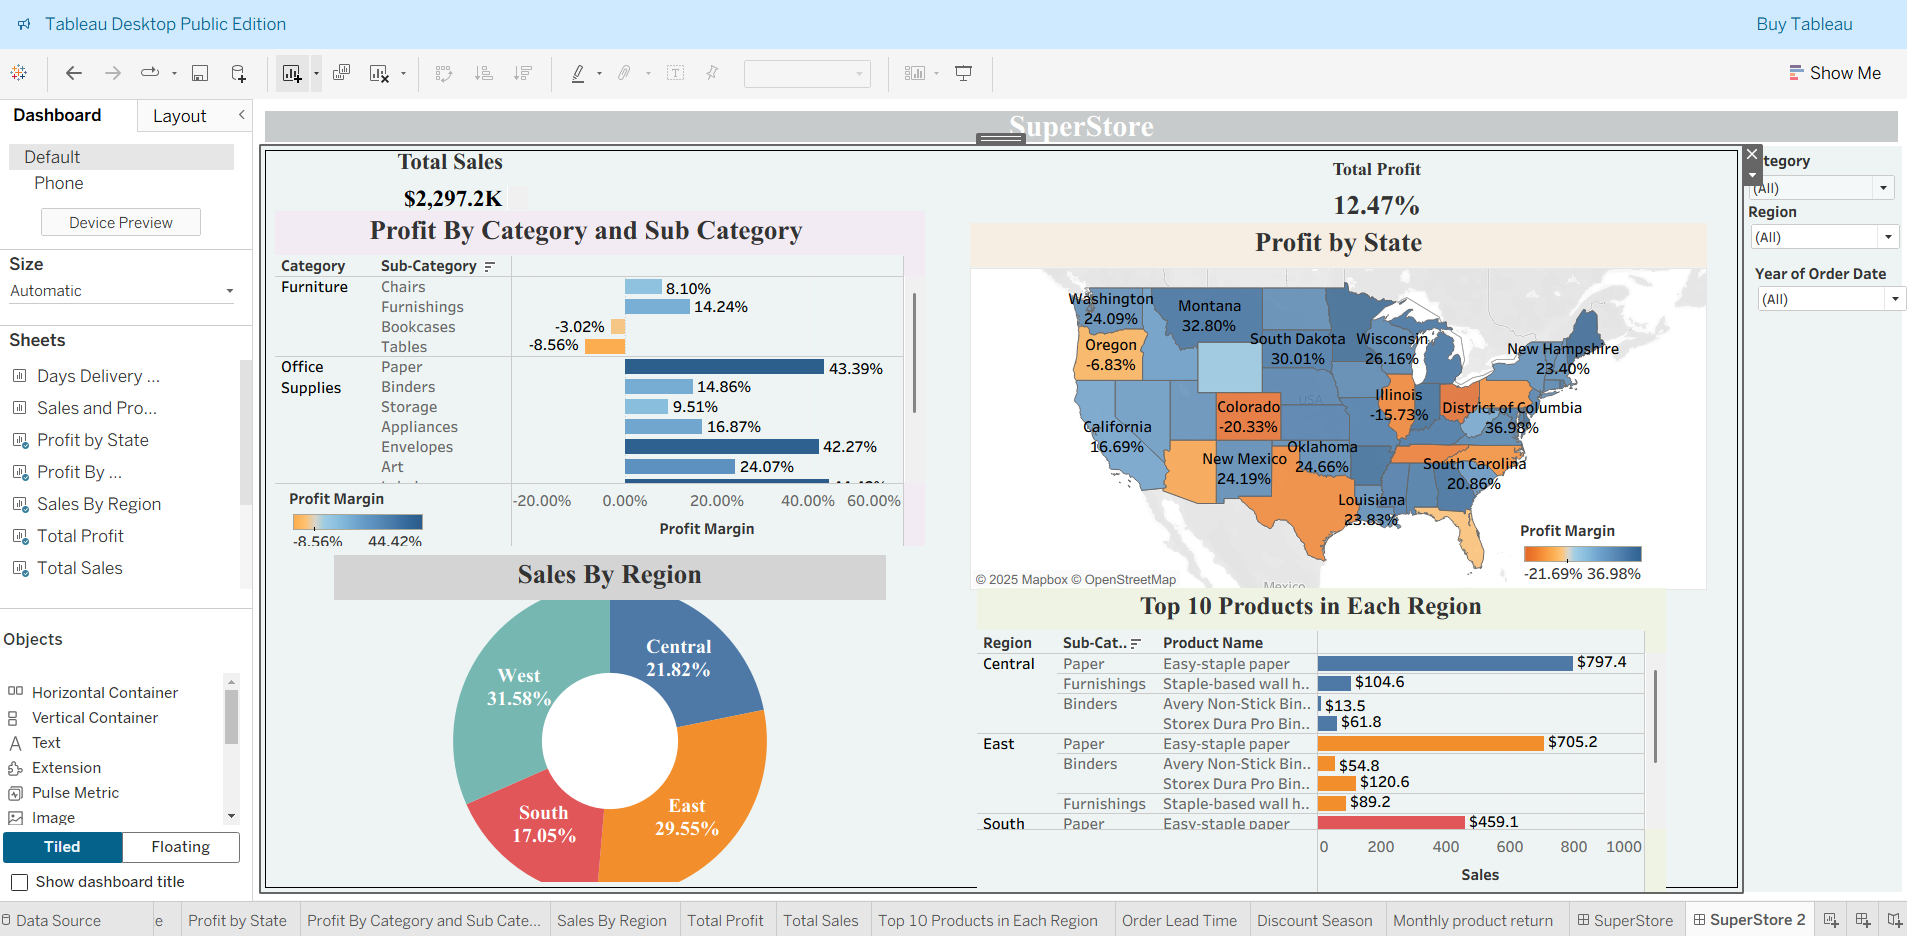This screenshot has width=1907, height=936.
Task: Click Top 10 Products chart scrollbar
Action: pyautogui.click(x=1655, y=716)
